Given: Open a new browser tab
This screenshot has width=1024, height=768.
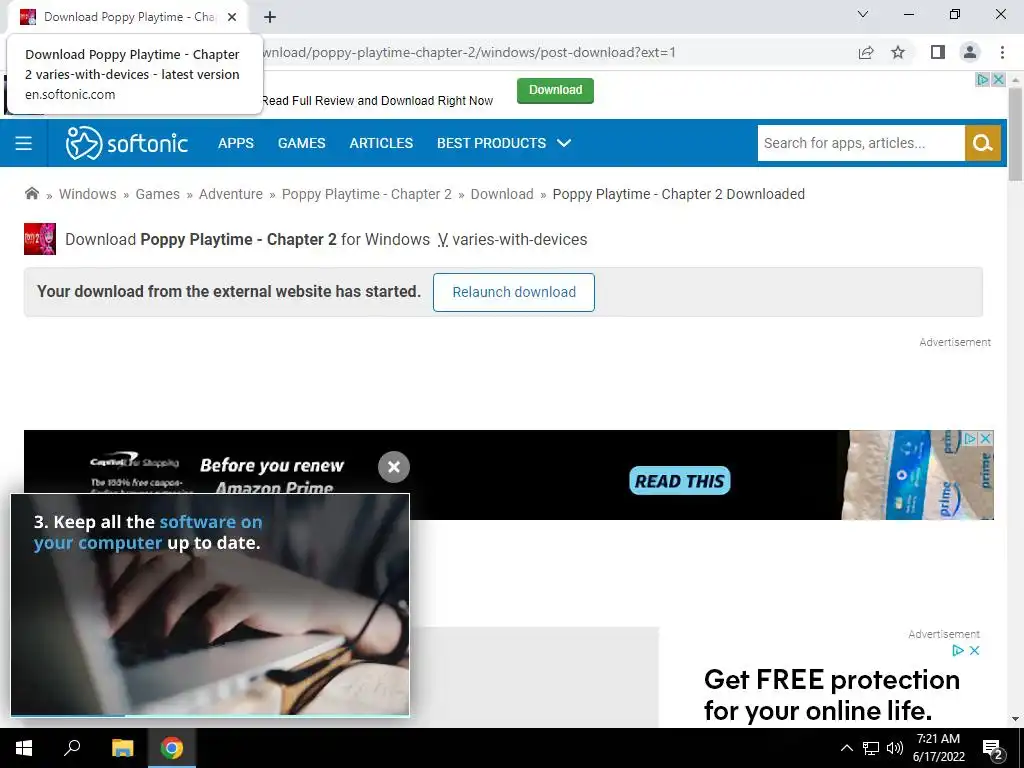Looking at the screenshot, I should 270,17.
